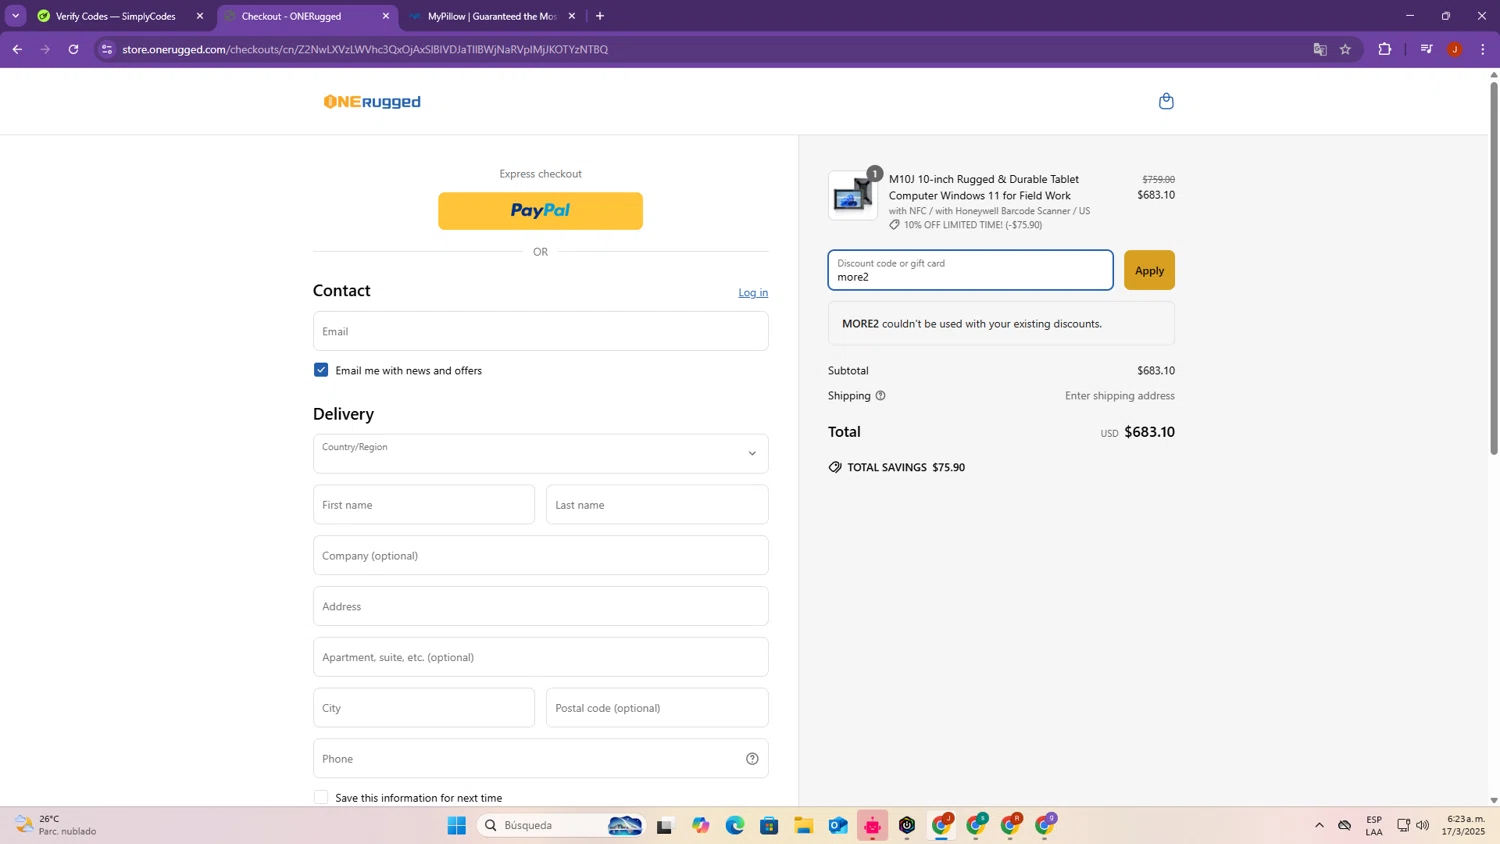This screenshot has height=844, width=1500.
Task: Apply the discount code
Action: 1149,270
